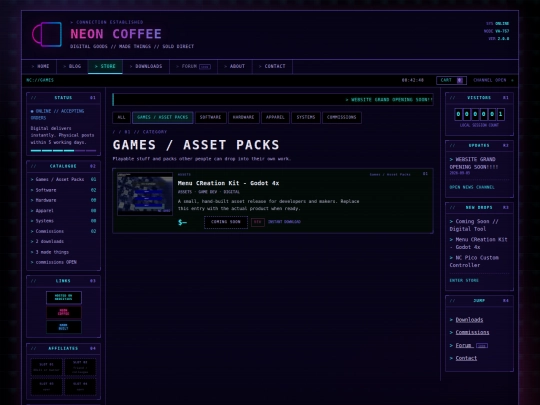
Task: Open 'NC Pico Custom Controller' new drop
Action: (x=474, y=261)
